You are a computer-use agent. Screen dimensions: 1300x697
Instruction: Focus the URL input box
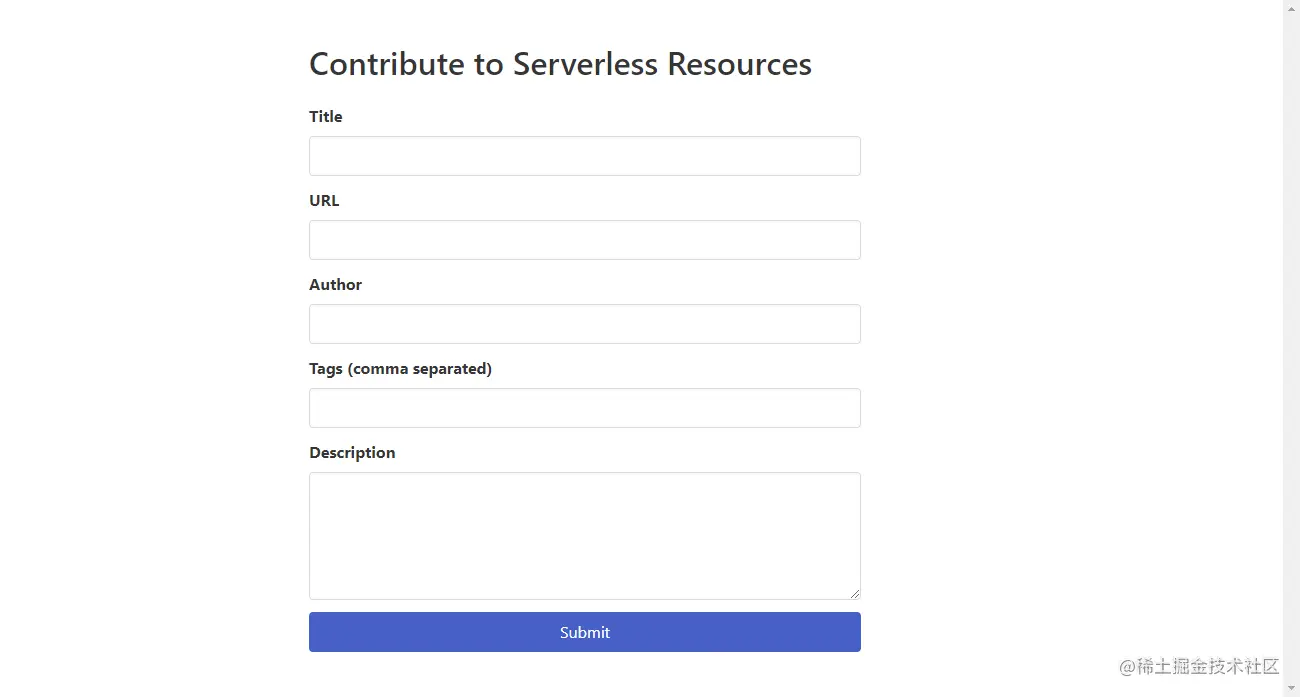pyautogui.click(x=584, y=240)
